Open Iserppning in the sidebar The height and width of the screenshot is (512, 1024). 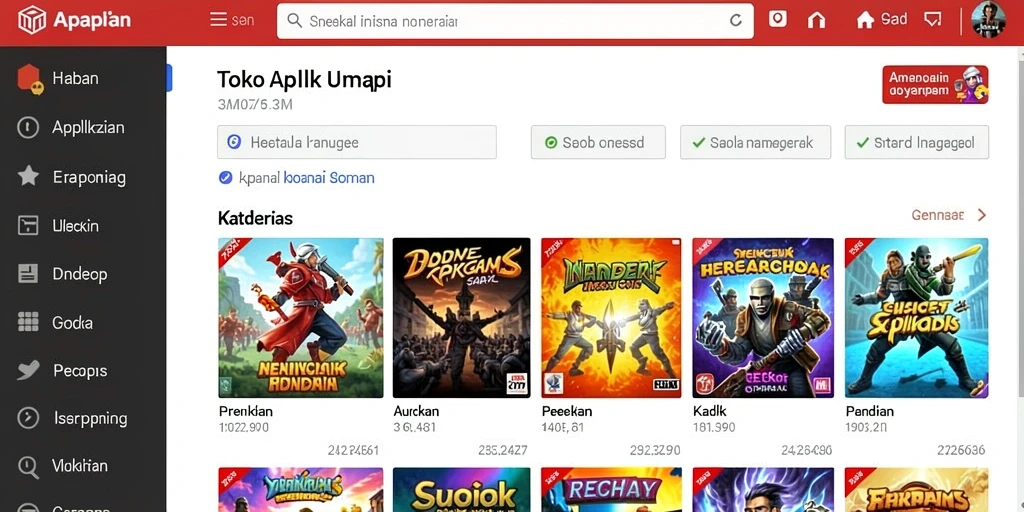tap(83, 419)
